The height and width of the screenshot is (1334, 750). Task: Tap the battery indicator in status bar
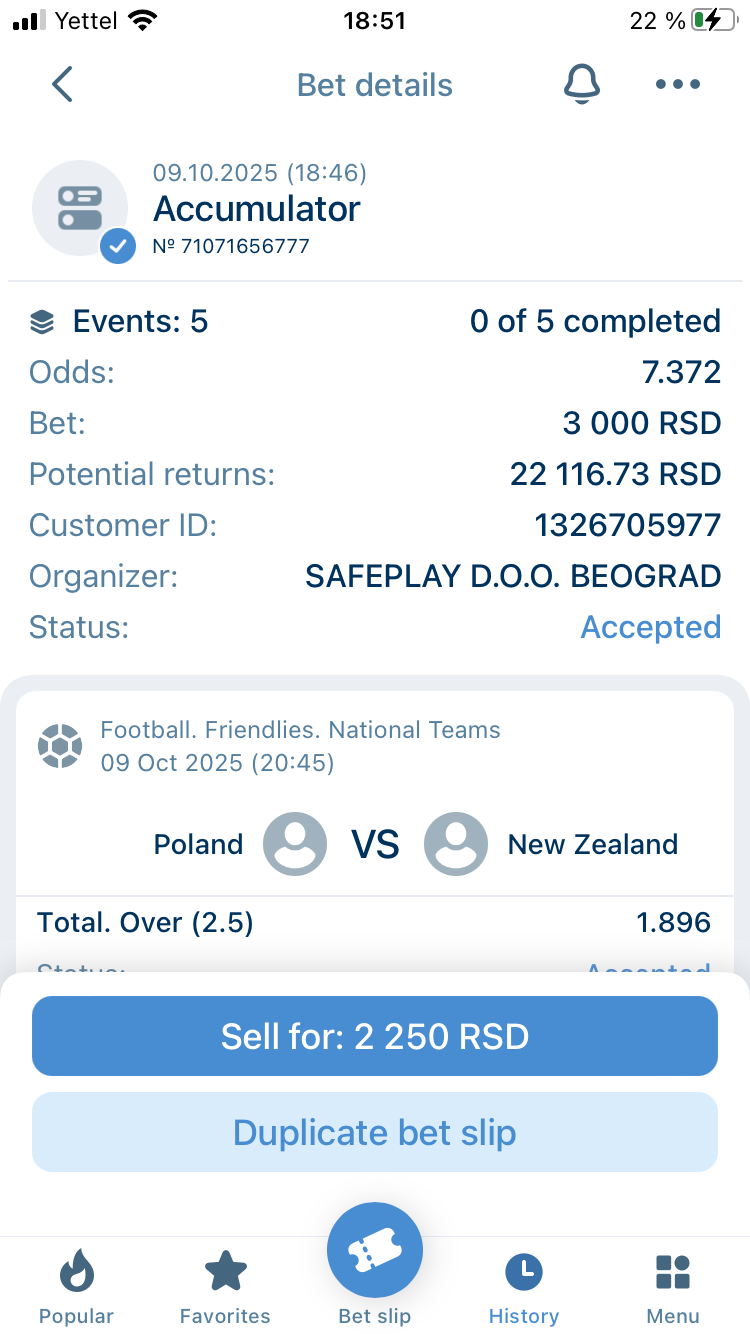(x=713, y=21)
